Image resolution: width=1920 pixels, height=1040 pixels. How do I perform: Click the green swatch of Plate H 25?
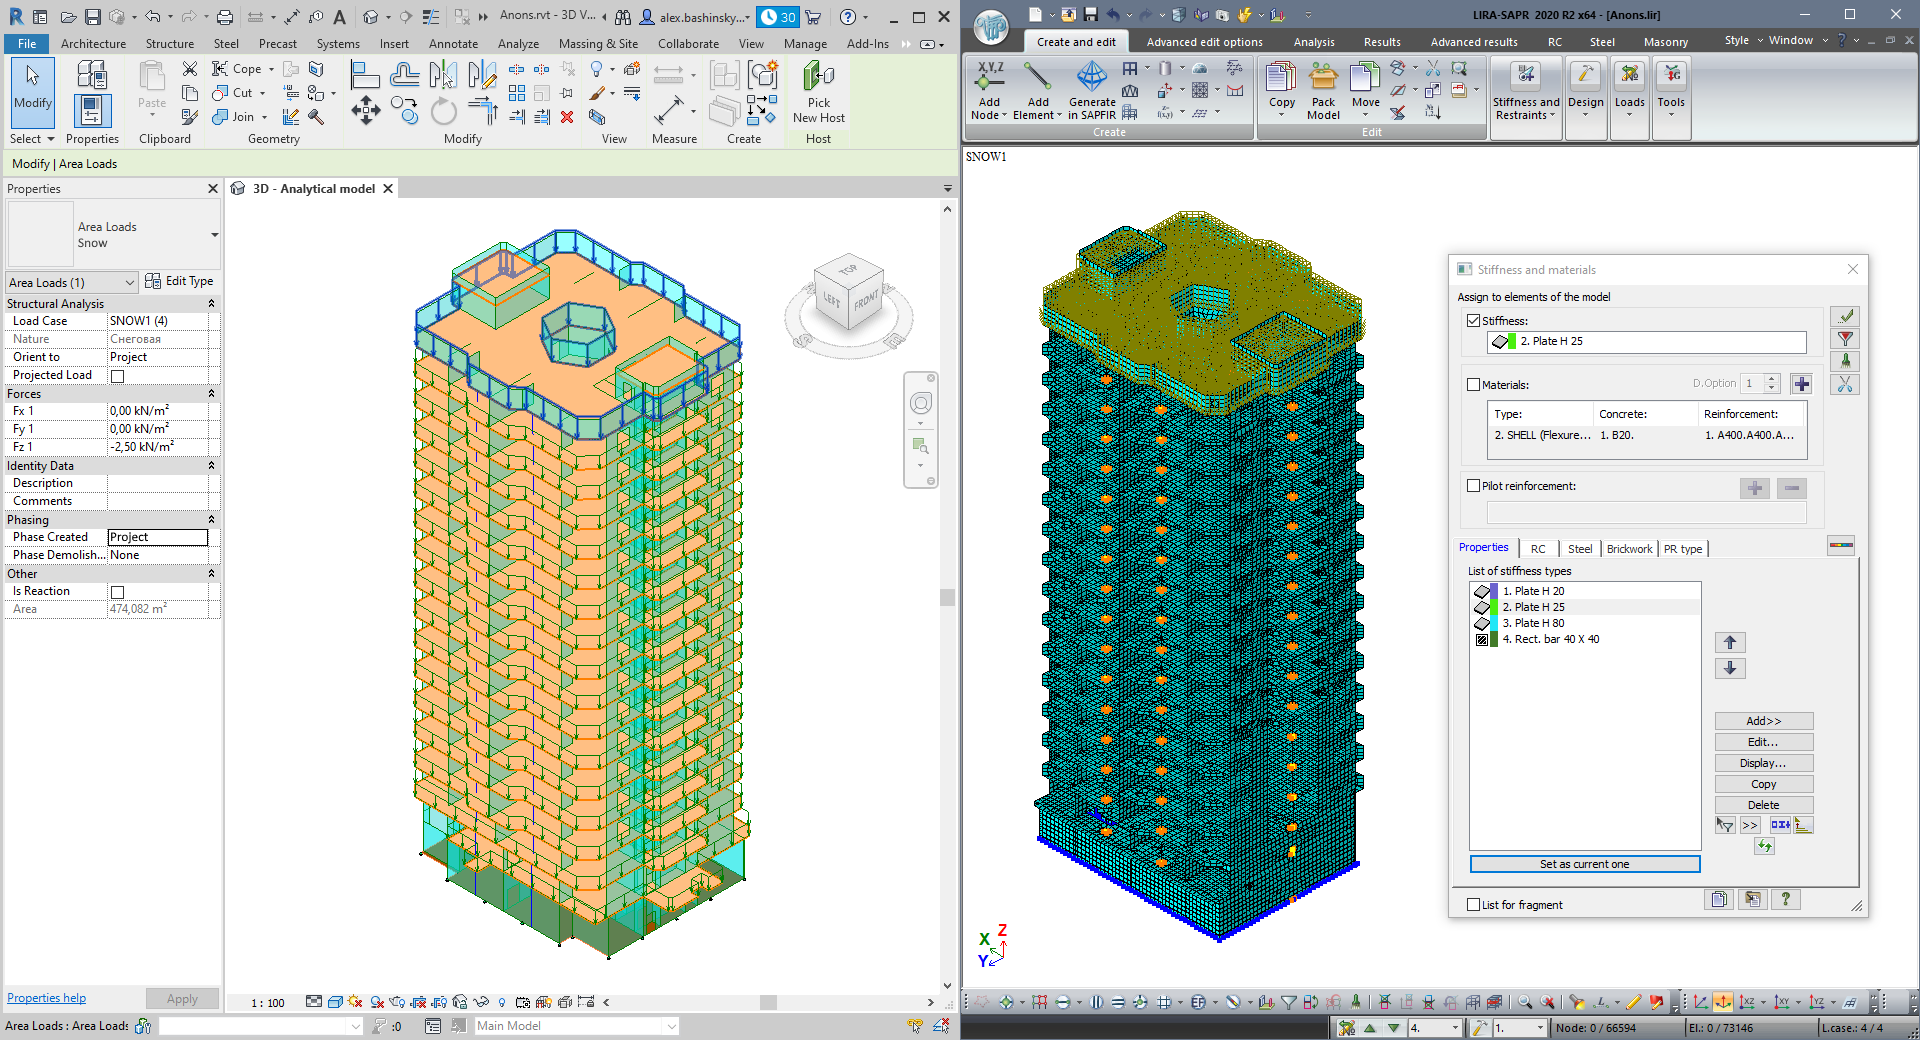(1494, 607)
